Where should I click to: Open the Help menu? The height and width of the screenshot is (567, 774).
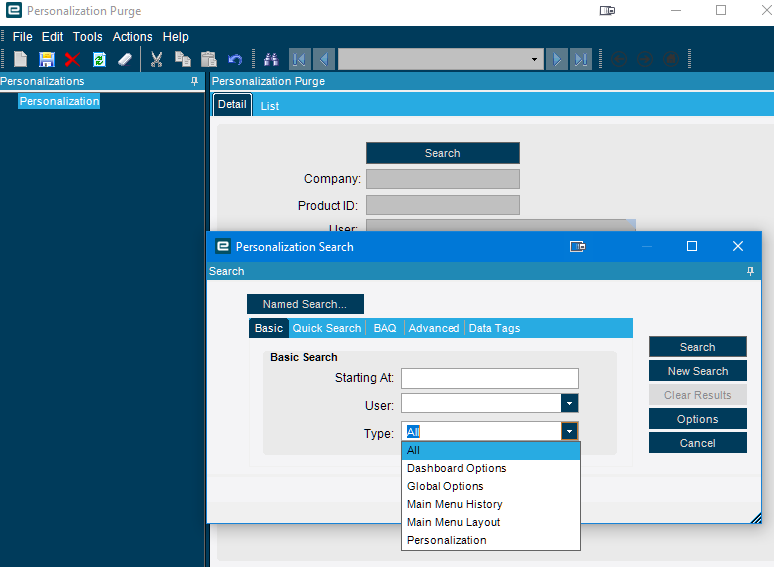tap(176, 37)
